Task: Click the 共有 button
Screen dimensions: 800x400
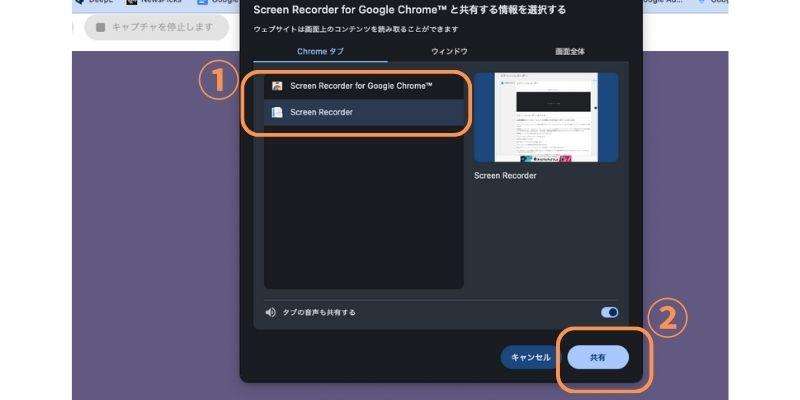Action: click(x=597, y=358)
